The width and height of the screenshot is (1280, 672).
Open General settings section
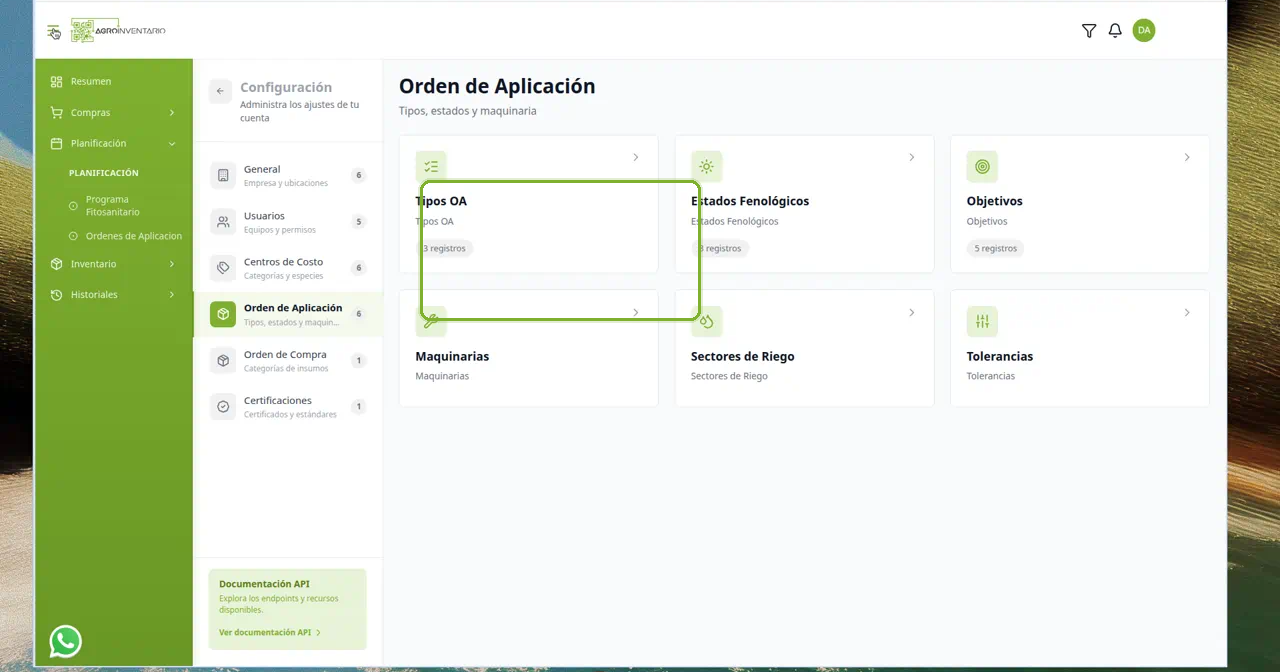click(288, 176)
